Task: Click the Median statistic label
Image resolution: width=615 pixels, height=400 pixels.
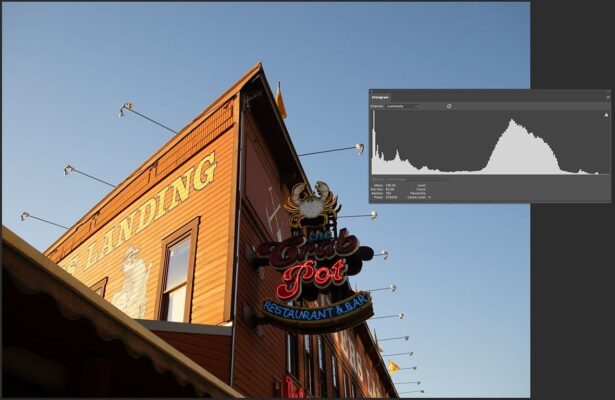Action: click(x=377, y=193)
